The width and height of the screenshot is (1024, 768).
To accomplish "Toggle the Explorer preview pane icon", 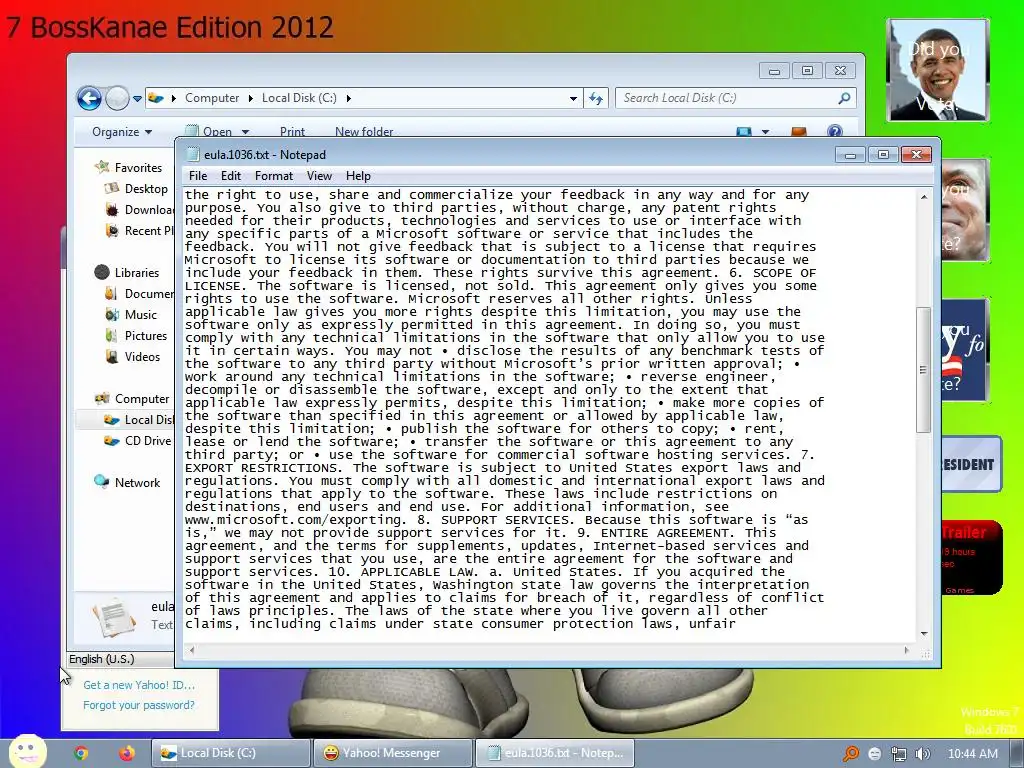I will click(x=798, y=132).
